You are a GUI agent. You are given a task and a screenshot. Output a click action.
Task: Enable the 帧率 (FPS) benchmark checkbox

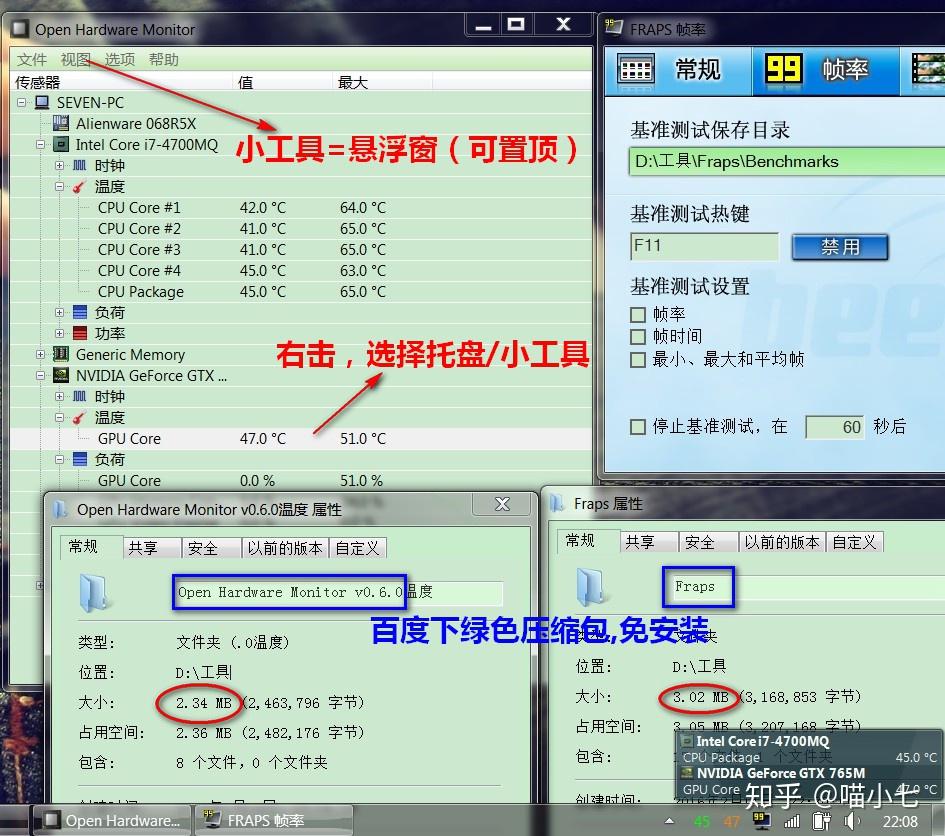click(638, 314)
